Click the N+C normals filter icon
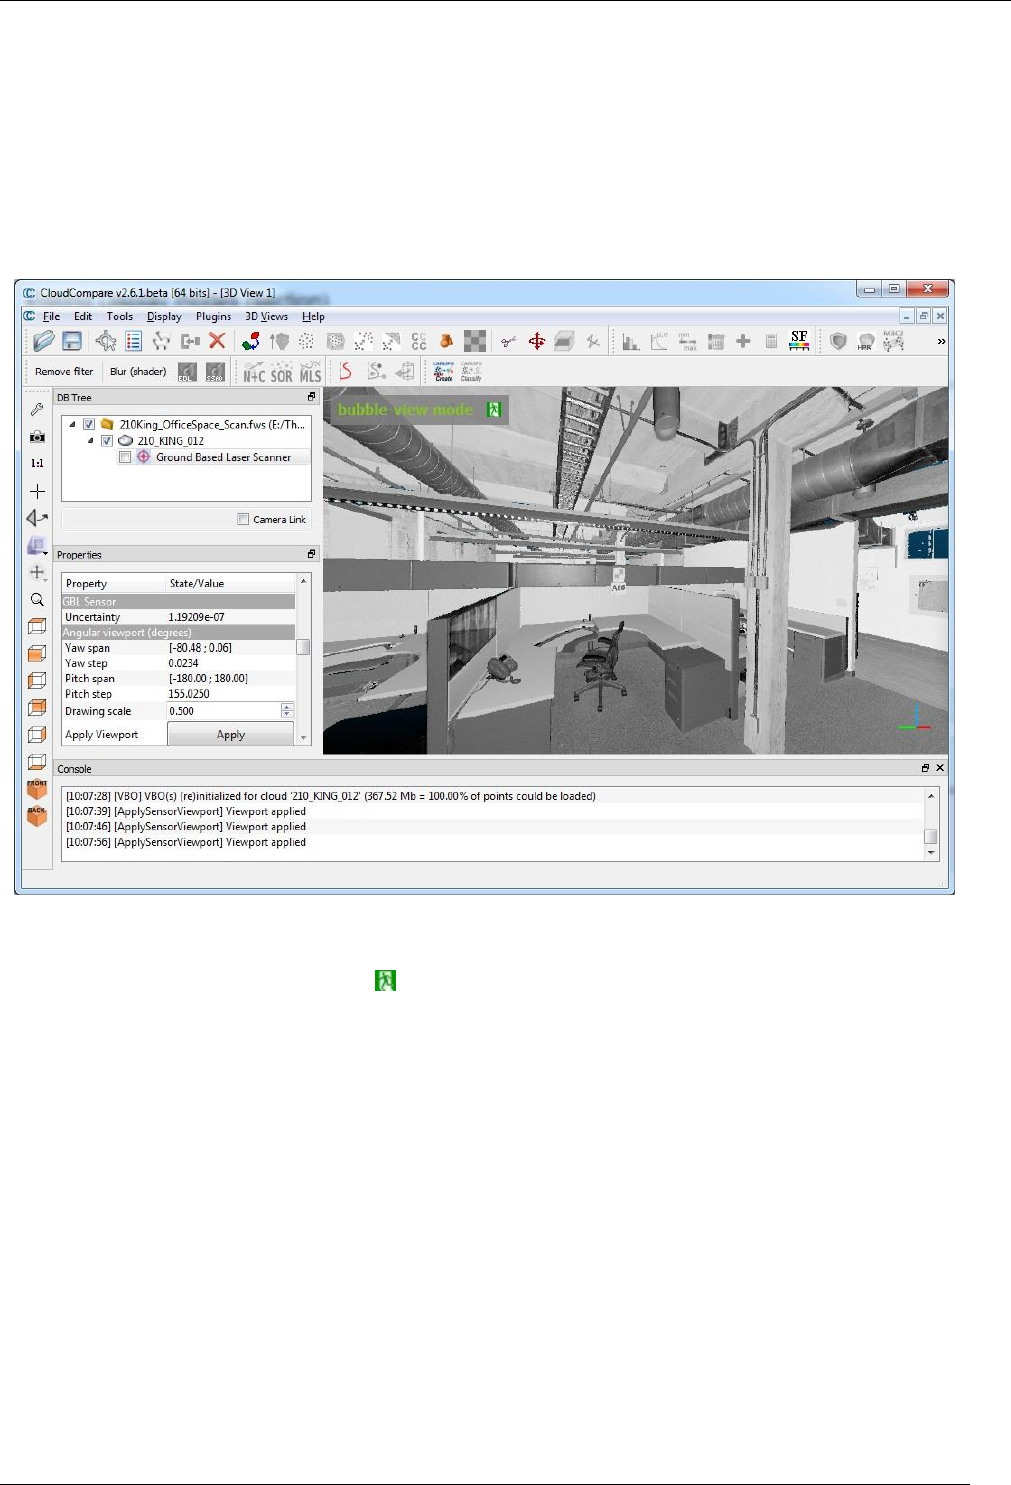Image resolution: width=1011 pixels, height=1485 pixels. tap(254, 372)
